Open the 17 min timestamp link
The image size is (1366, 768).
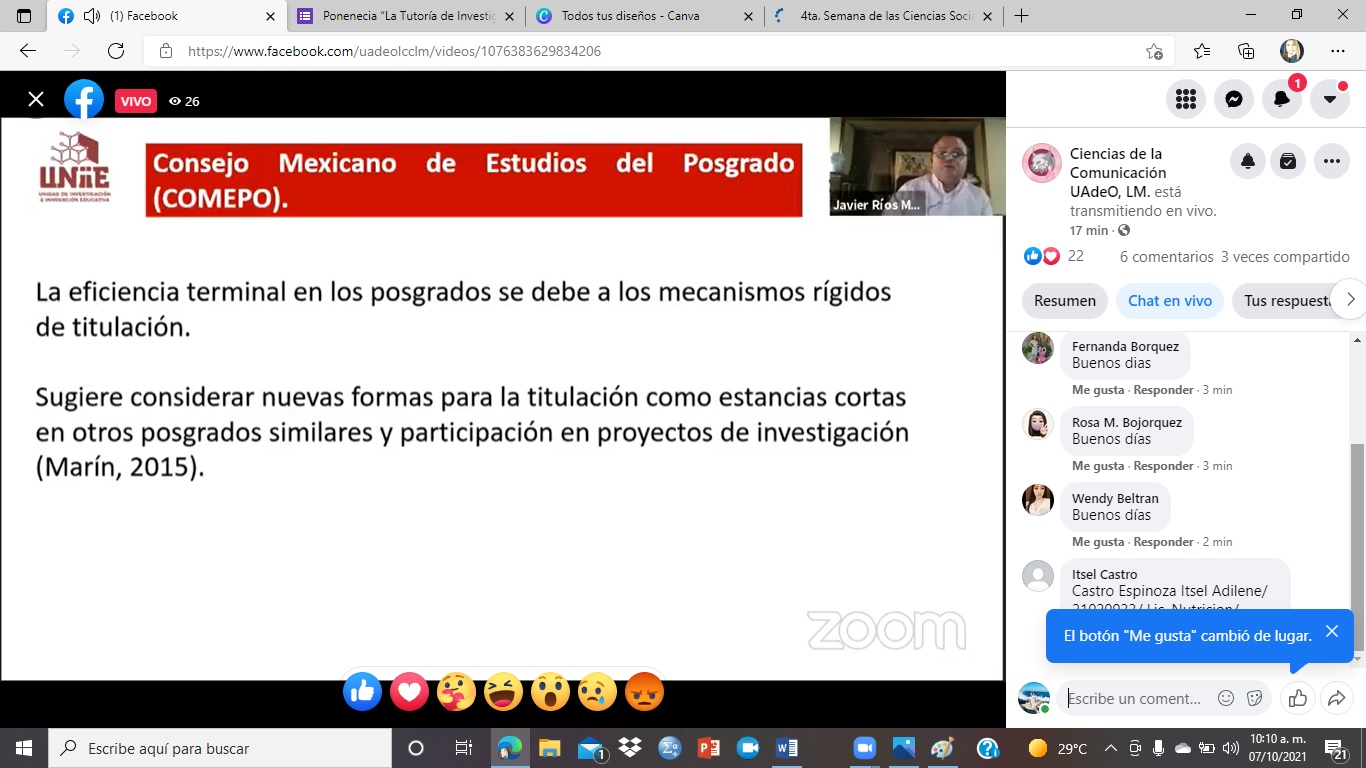pos(1089,230)
